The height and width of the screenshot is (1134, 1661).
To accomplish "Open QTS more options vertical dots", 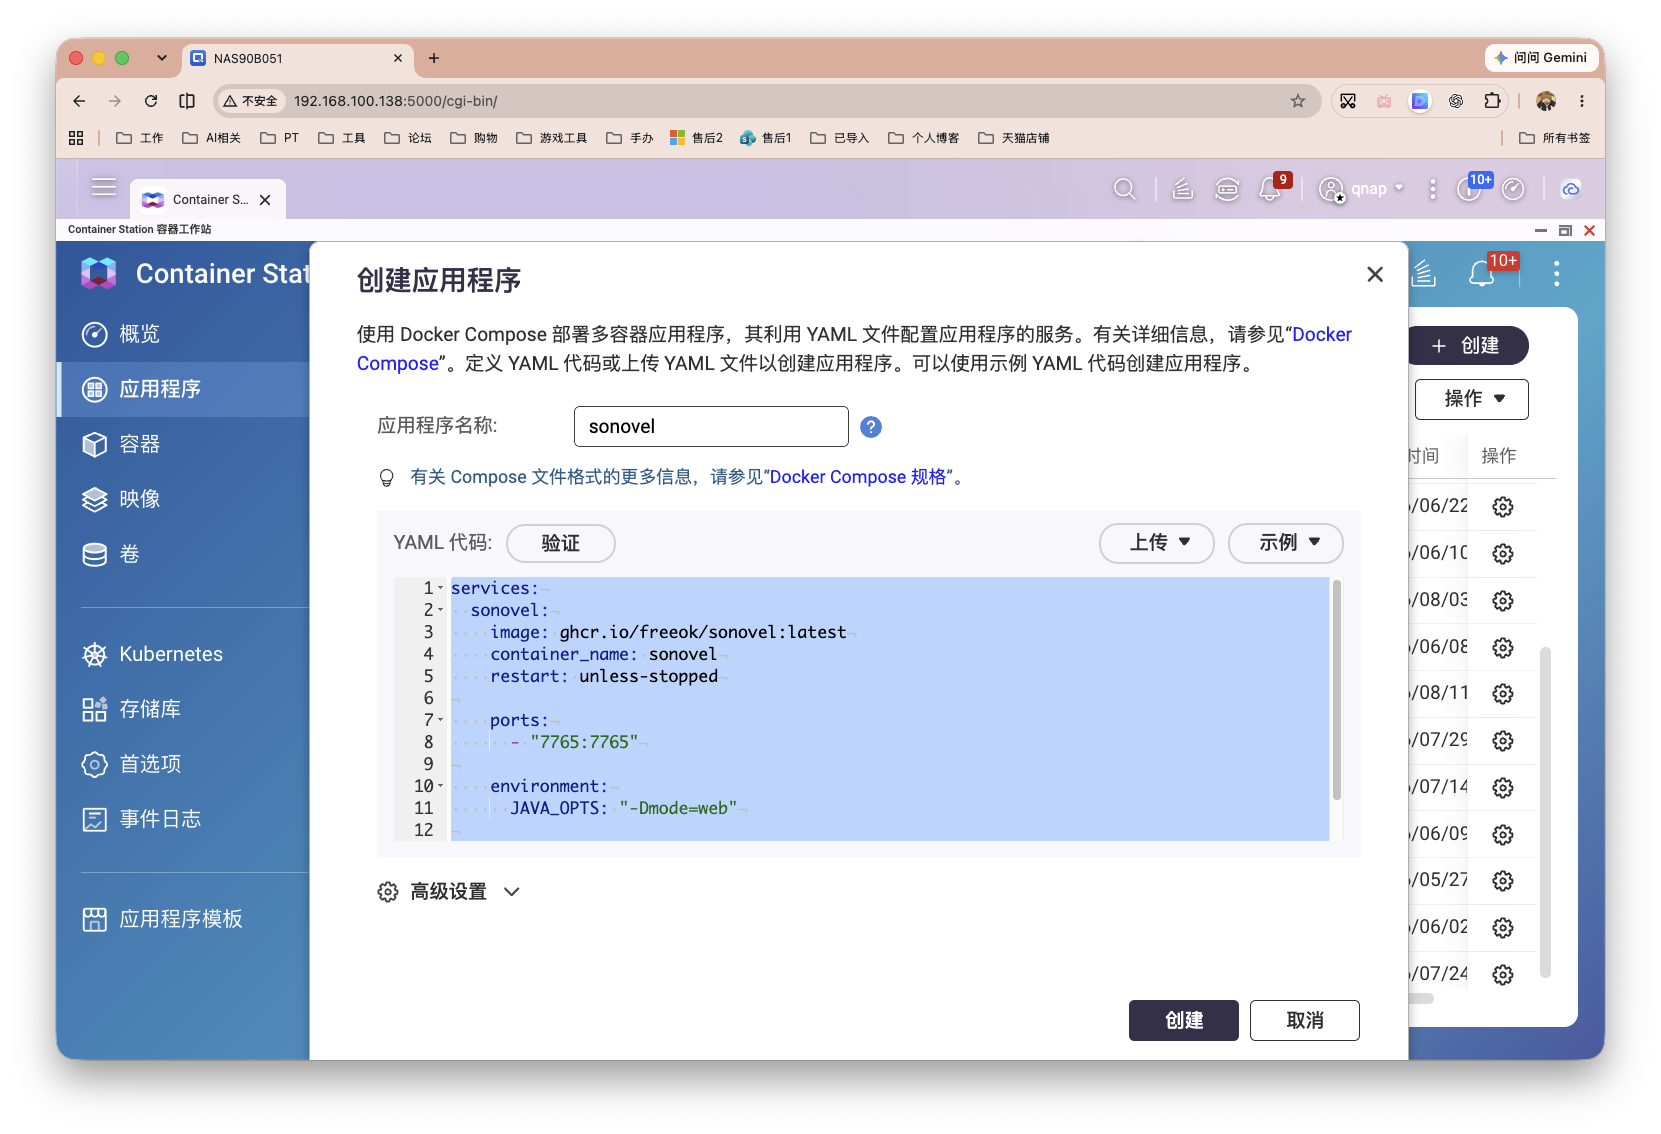I will click(x=1432, y=189).
